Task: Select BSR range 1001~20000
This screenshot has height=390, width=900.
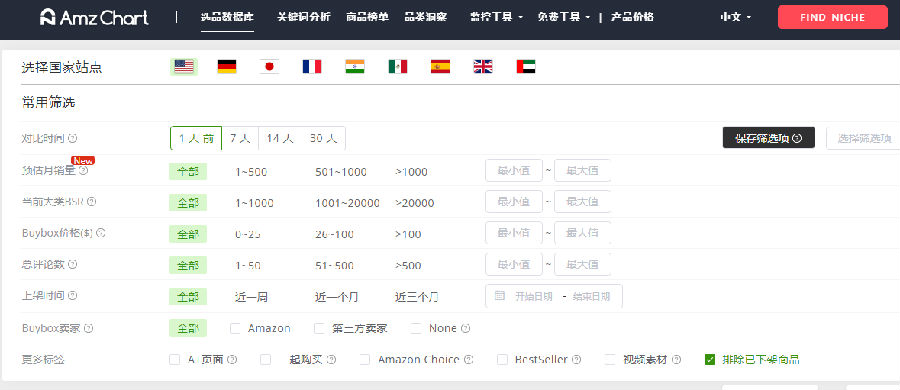Action: 347,203
